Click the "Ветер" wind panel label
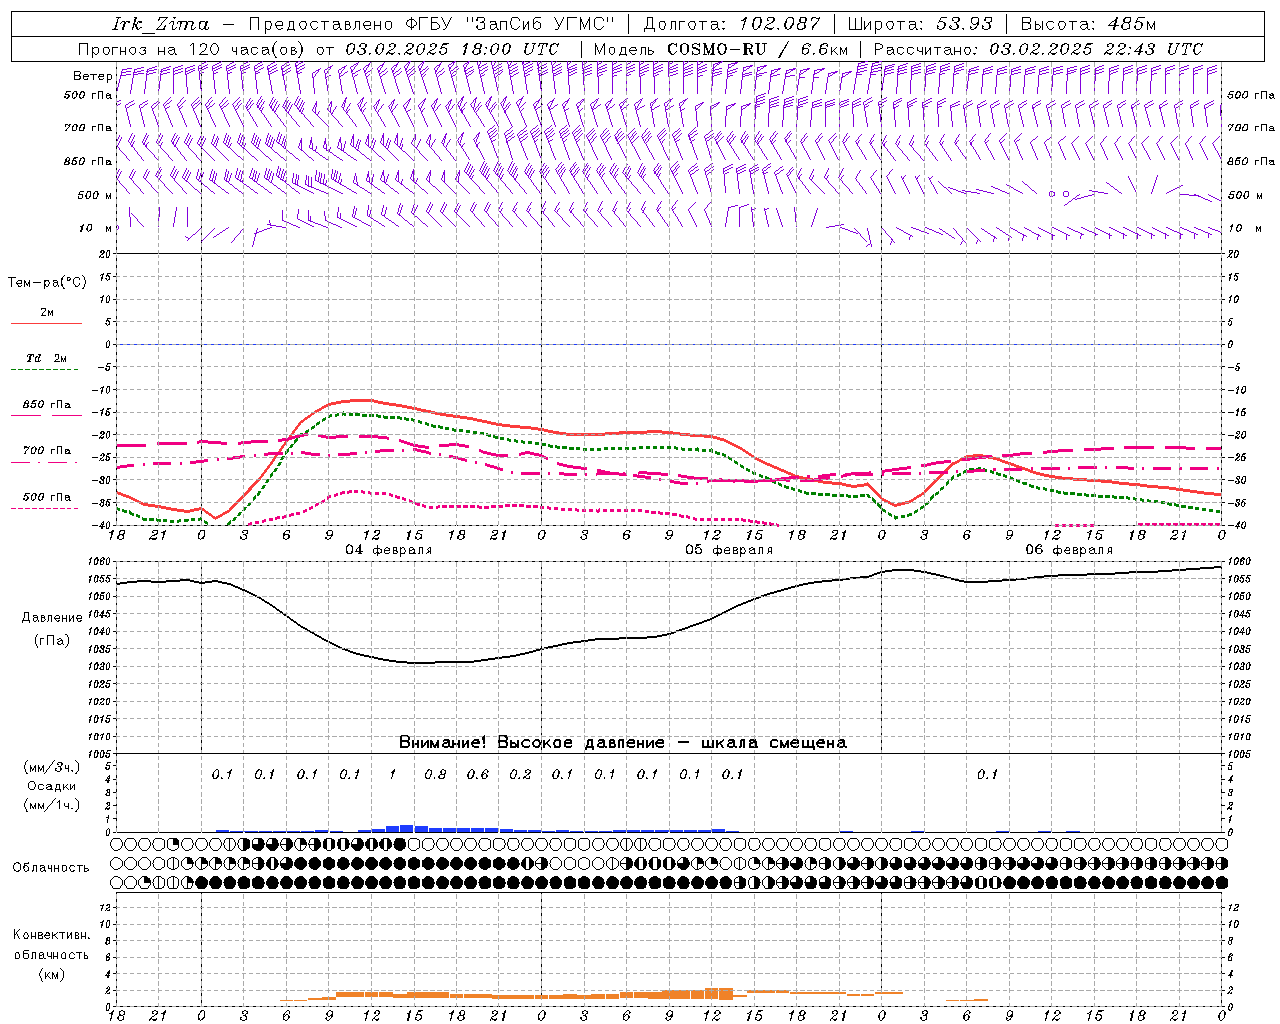 pyautogui.click(x=92, y=76)
